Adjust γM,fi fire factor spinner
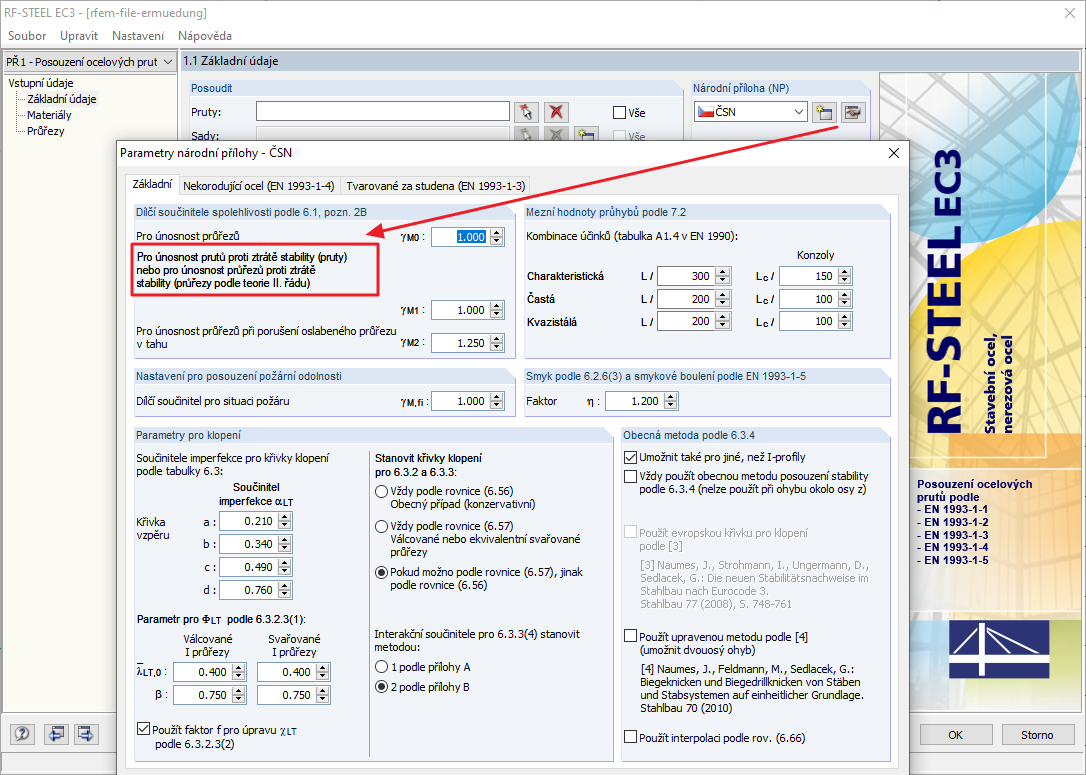The image size is (1086, 775). pos(497,401)
